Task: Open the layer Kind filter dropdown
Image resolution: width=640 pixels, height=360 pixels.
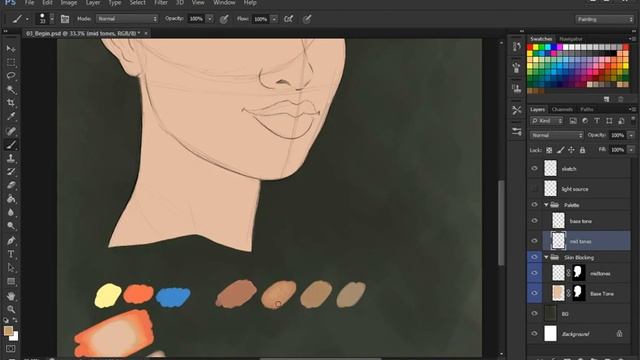Action: (547, 121)
